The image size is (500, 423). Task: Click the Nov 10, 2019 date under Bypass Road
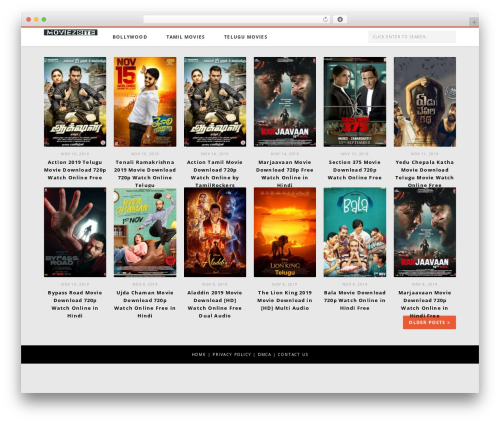tap(75, 284)
